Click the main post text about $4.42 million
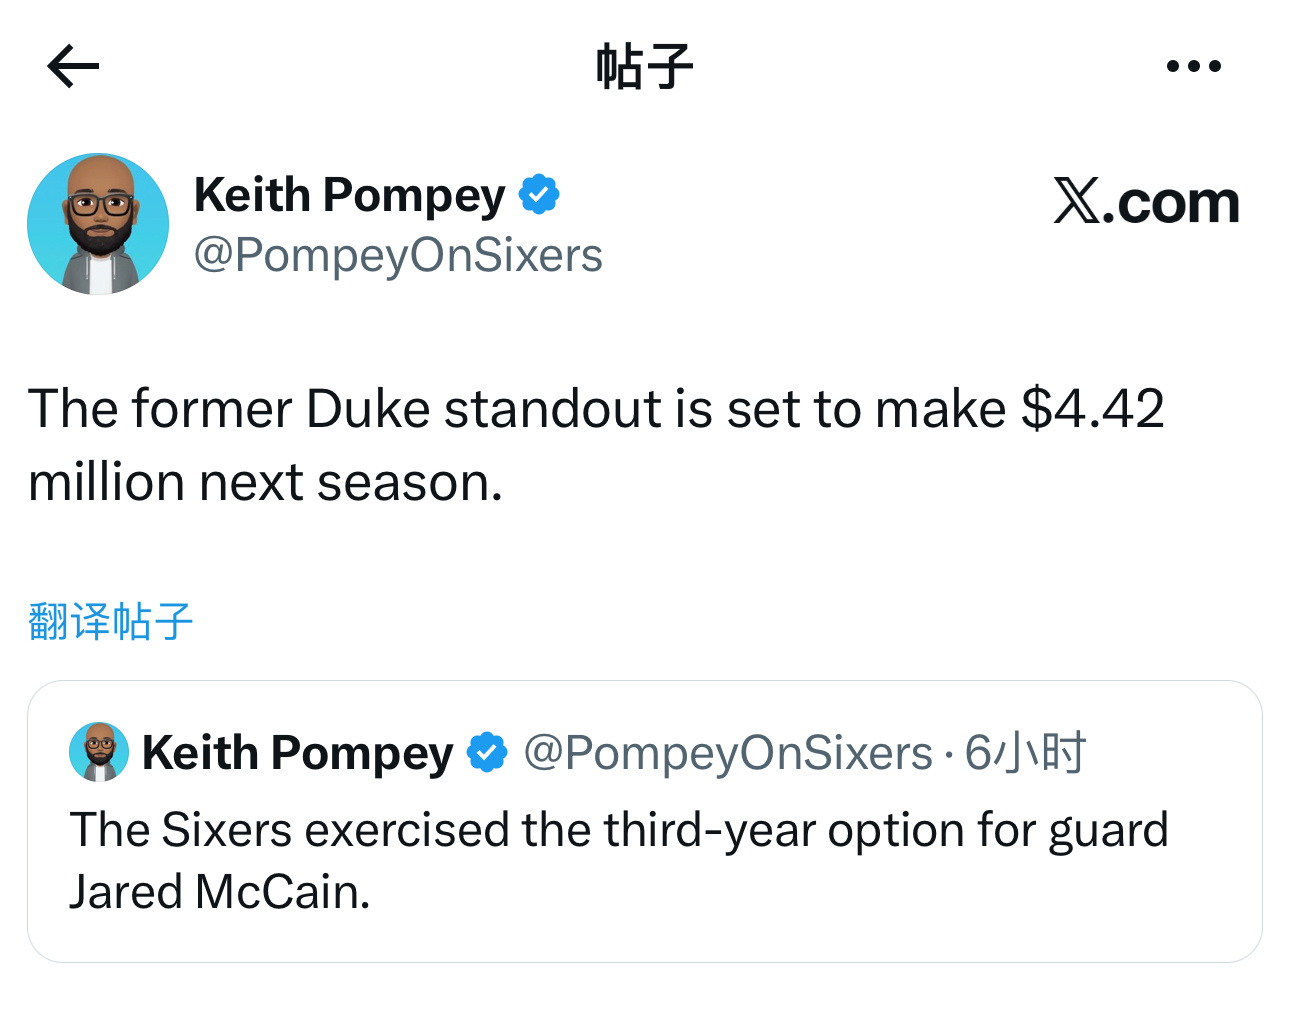The image size is (1290, 1016). click(x=596, y=410)
